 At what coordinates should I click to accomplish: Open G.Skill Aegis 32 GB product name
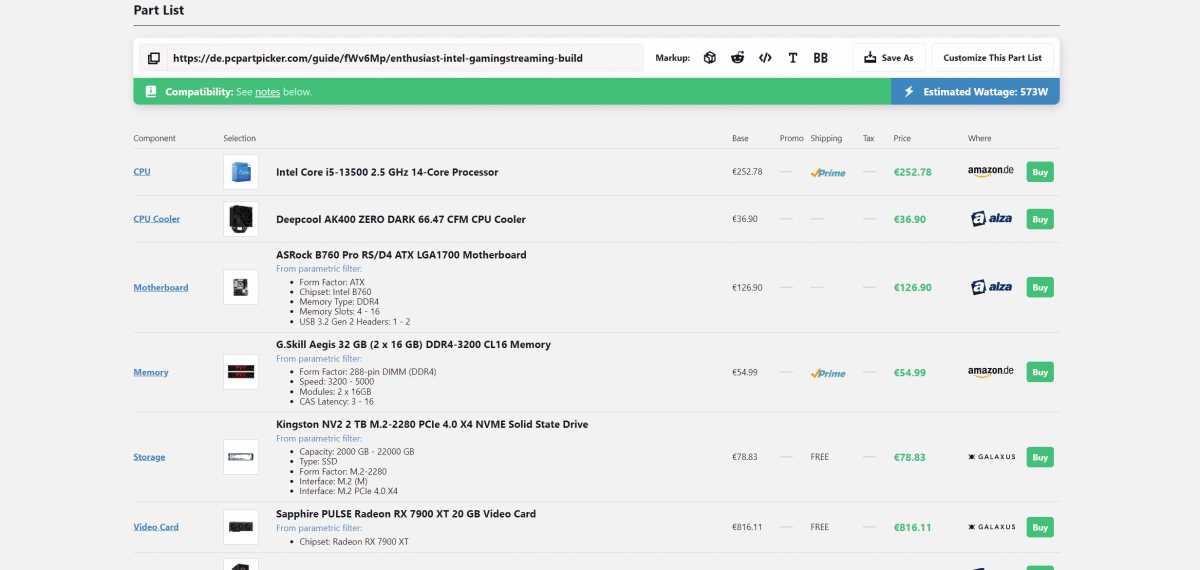(x=413, y=345)
